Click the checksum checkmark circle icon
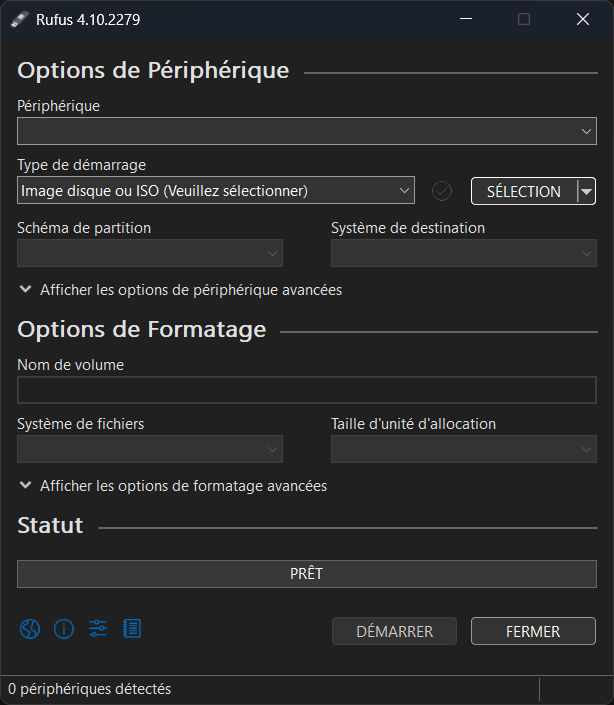 442,191
